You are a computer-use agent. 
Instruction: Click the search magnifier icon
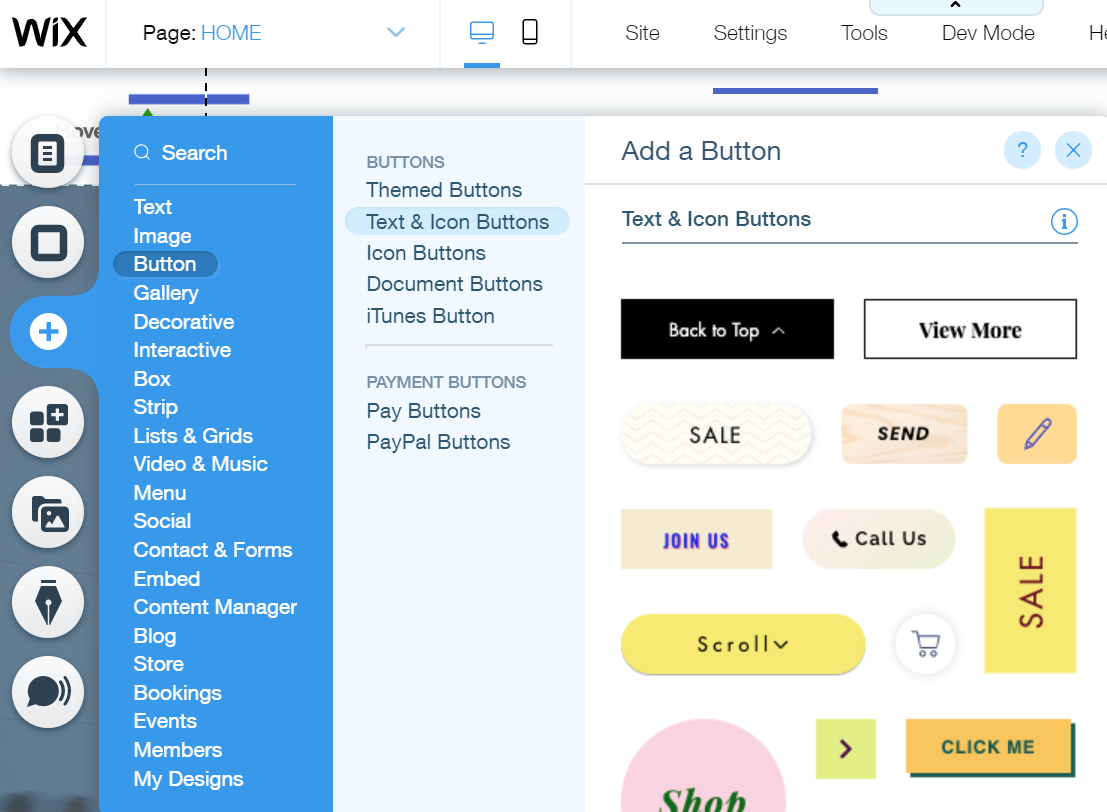(x=142, y=153)
